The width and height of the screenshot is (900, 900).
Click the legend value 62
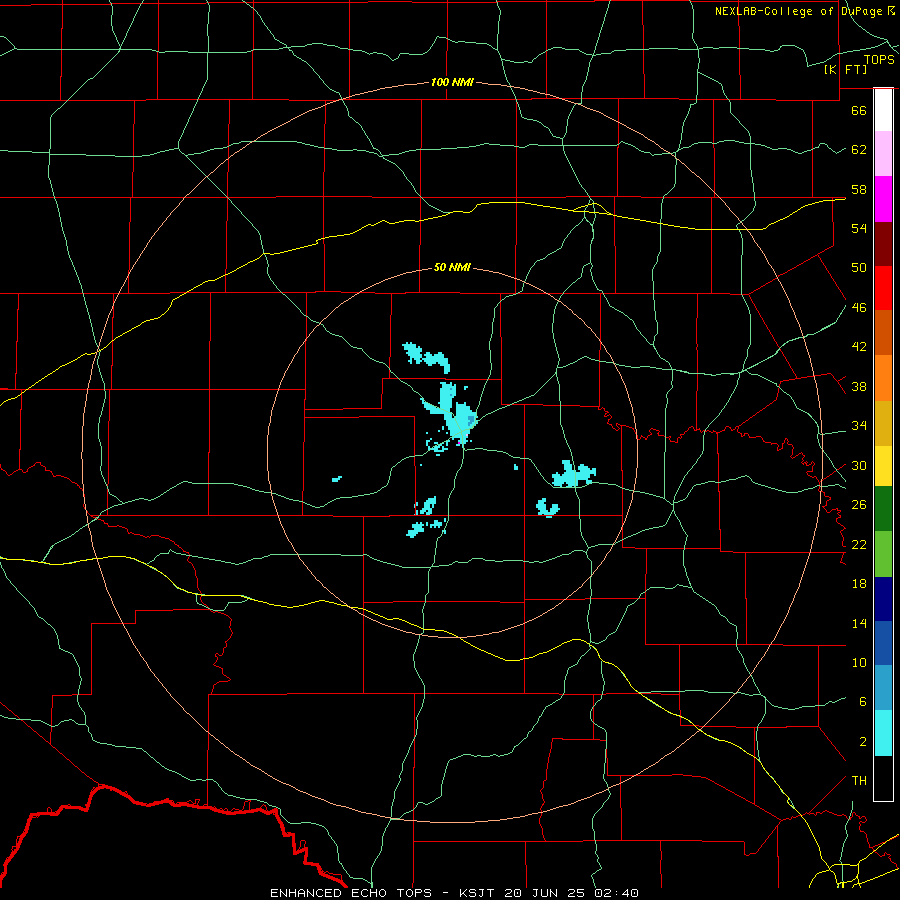tap(859, 150)
